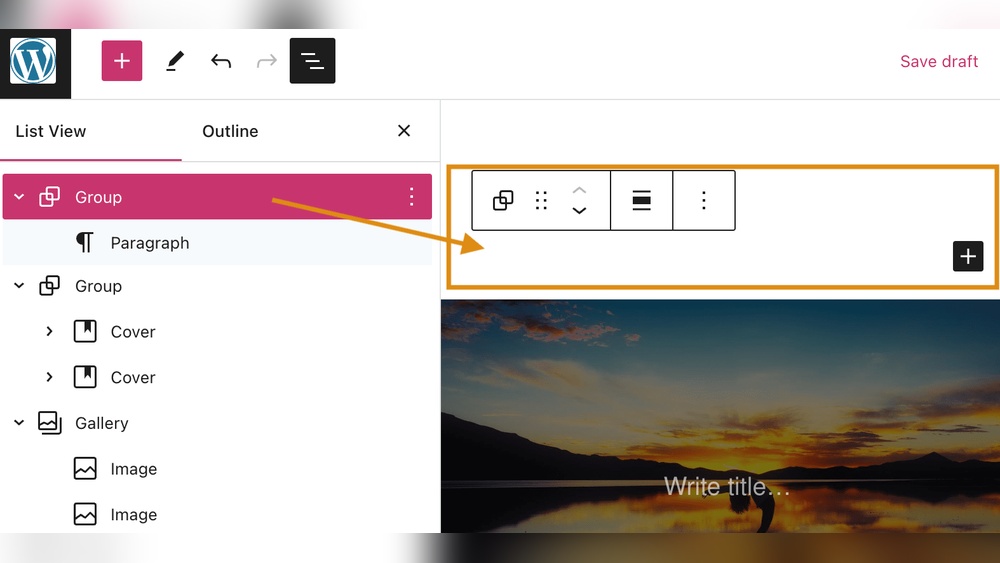Move block up with the up chevron
The height and width of the screenshot is (563, 1000).
tap(579, 190)
